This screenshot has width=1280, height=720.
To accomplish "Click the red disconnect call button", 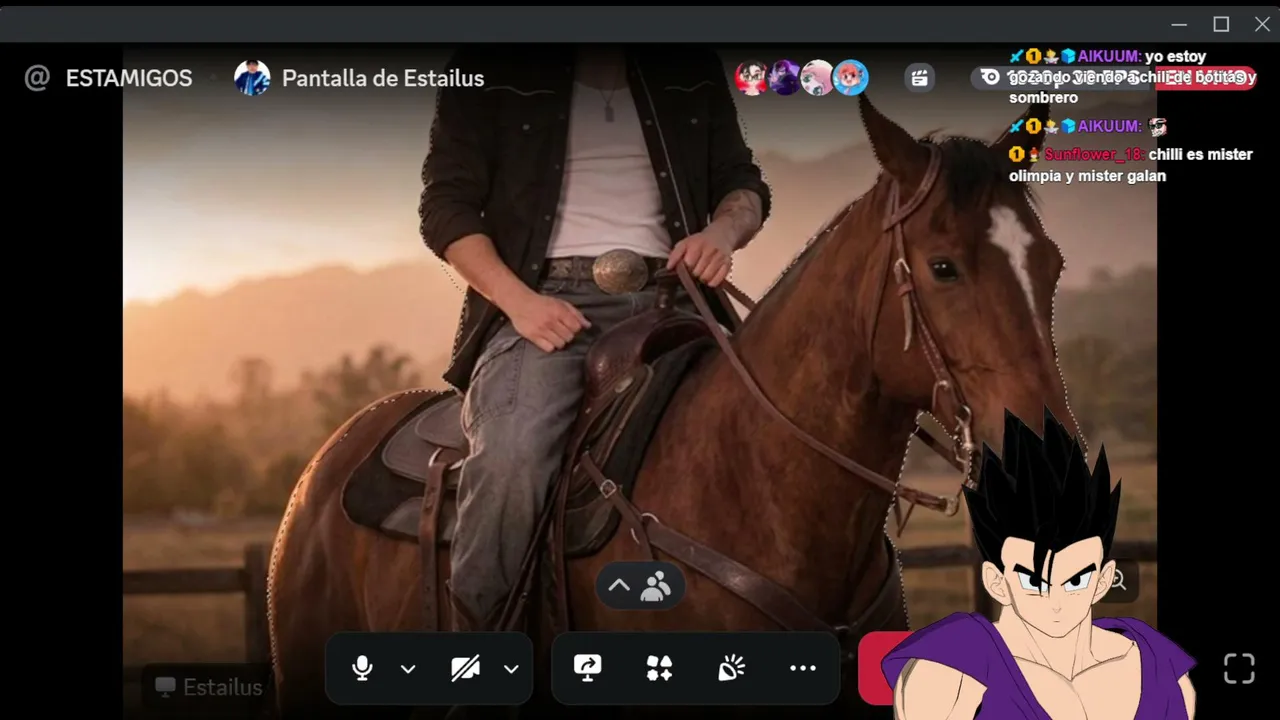I will (885, 668).
